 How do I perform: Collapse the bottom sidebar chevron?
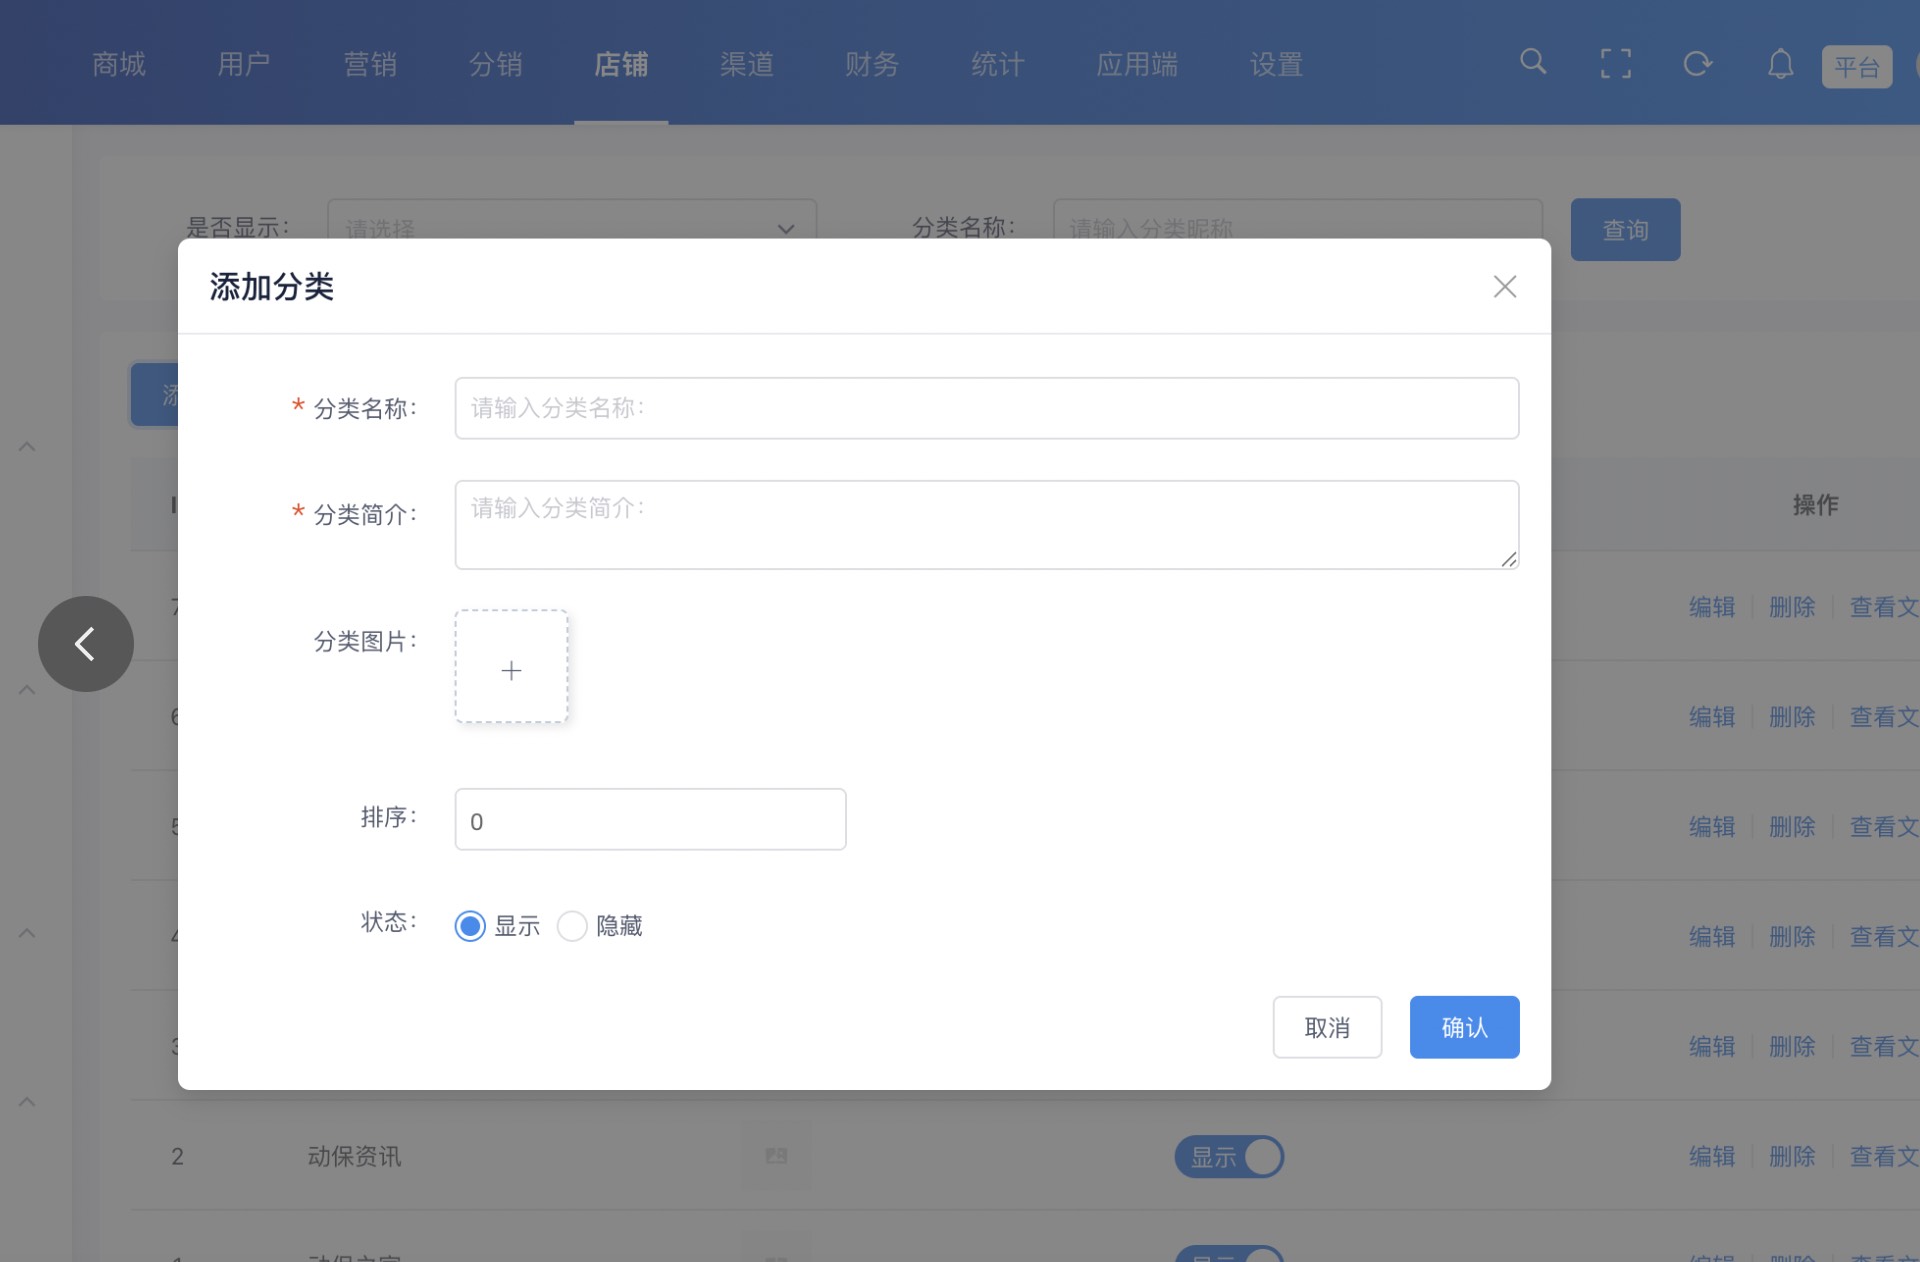27,1102
